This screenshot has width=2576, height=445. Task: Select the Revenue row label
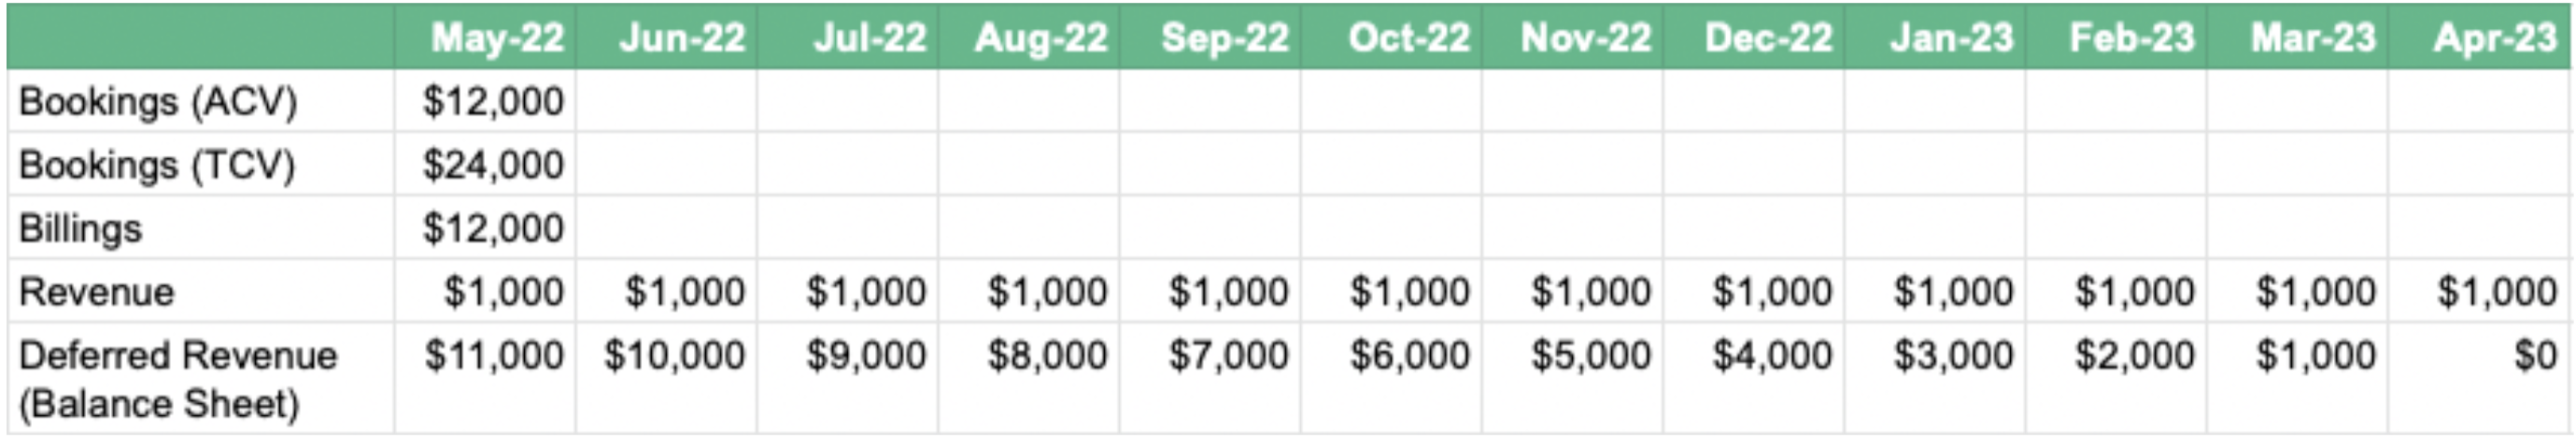click(x=96, y=292)
